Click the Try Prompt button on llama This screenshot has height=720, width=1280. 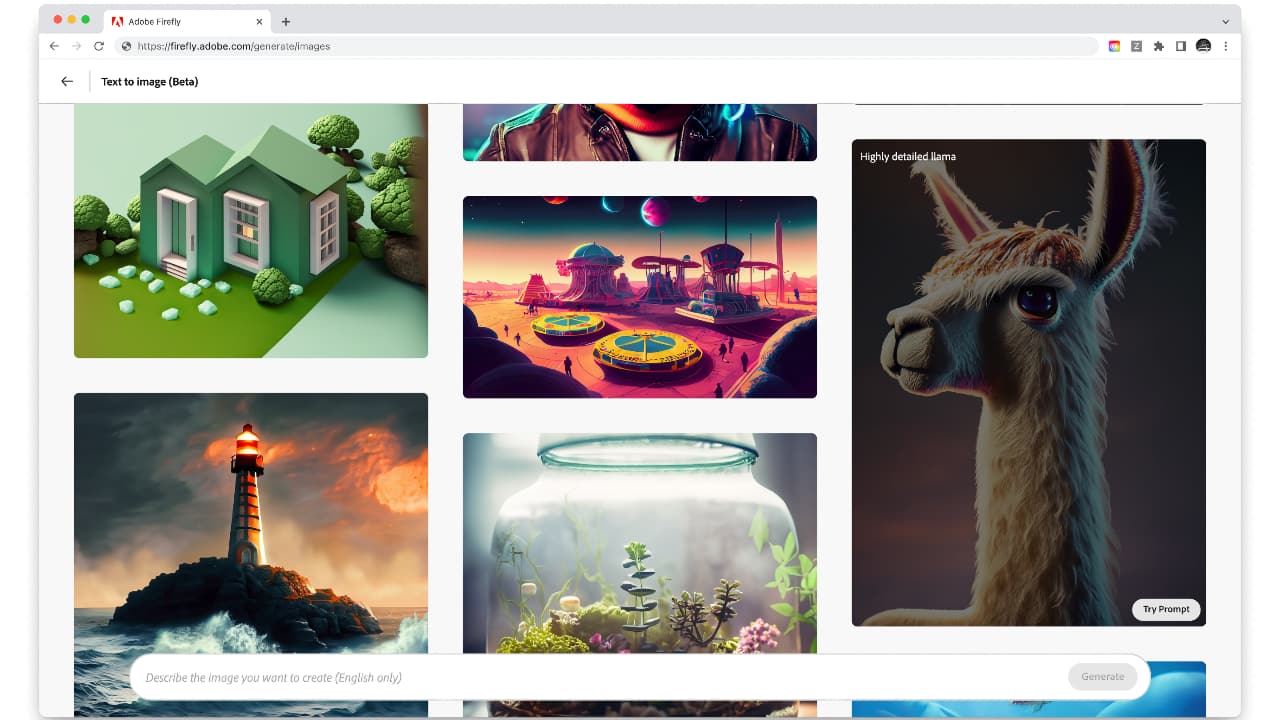pyautogui.click(x=1166, y=609)
